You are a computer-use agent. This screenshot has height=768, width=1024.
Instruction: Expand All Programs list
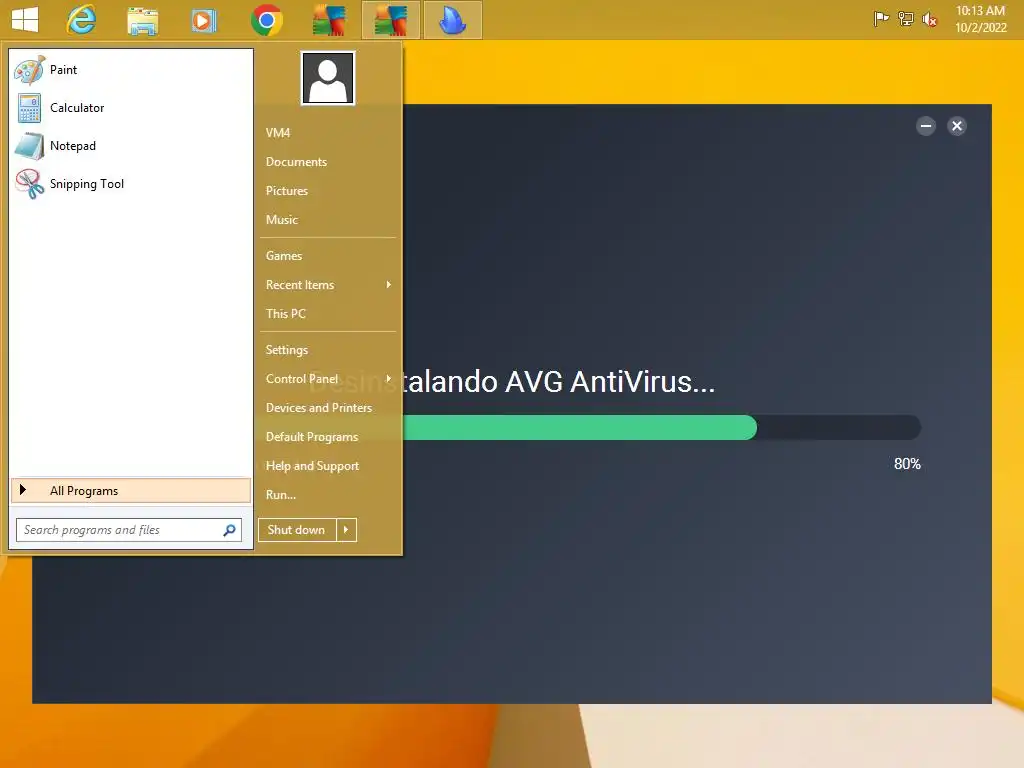(131, 491)
